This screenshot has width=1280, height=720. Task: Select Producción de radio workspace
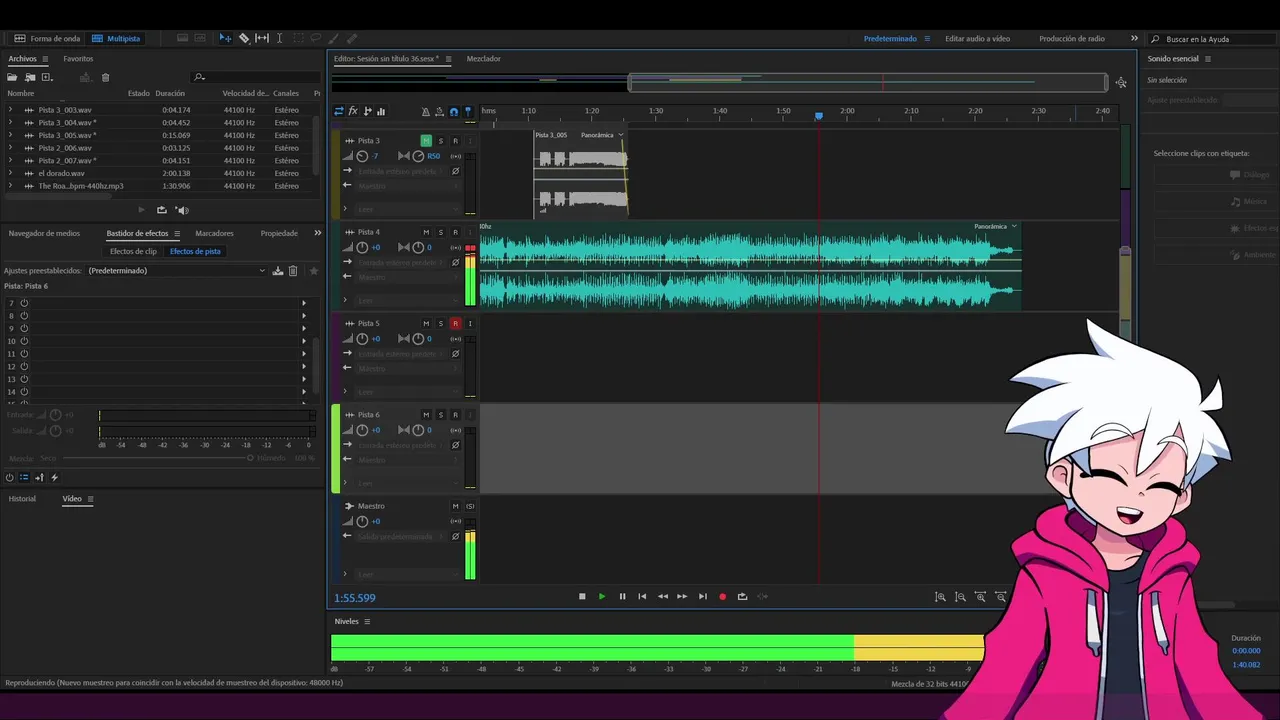[x=1072, y=38]
